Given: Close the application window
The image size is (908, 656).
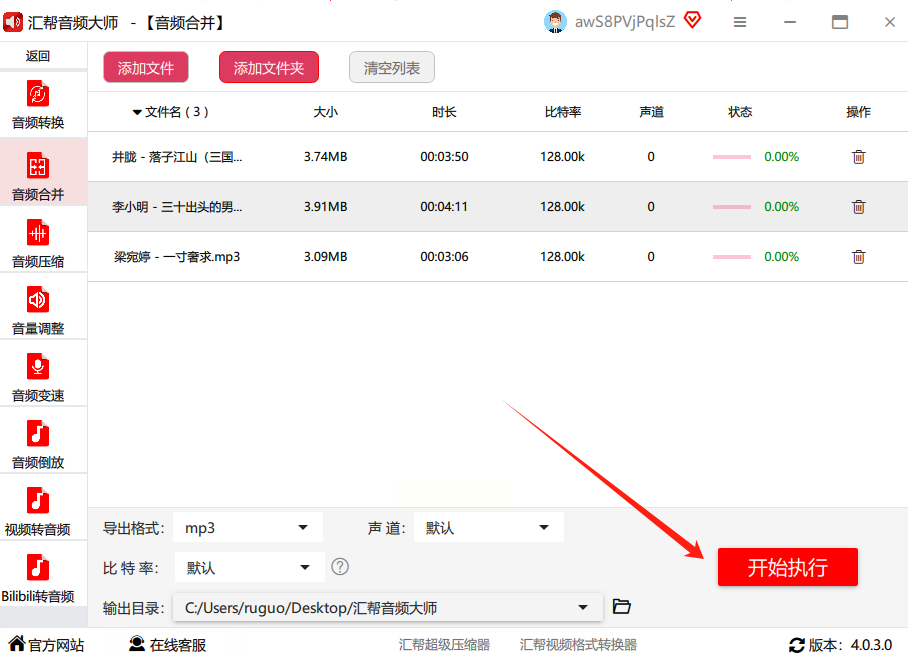Looking at the screenshot, I should click(890, 22).
